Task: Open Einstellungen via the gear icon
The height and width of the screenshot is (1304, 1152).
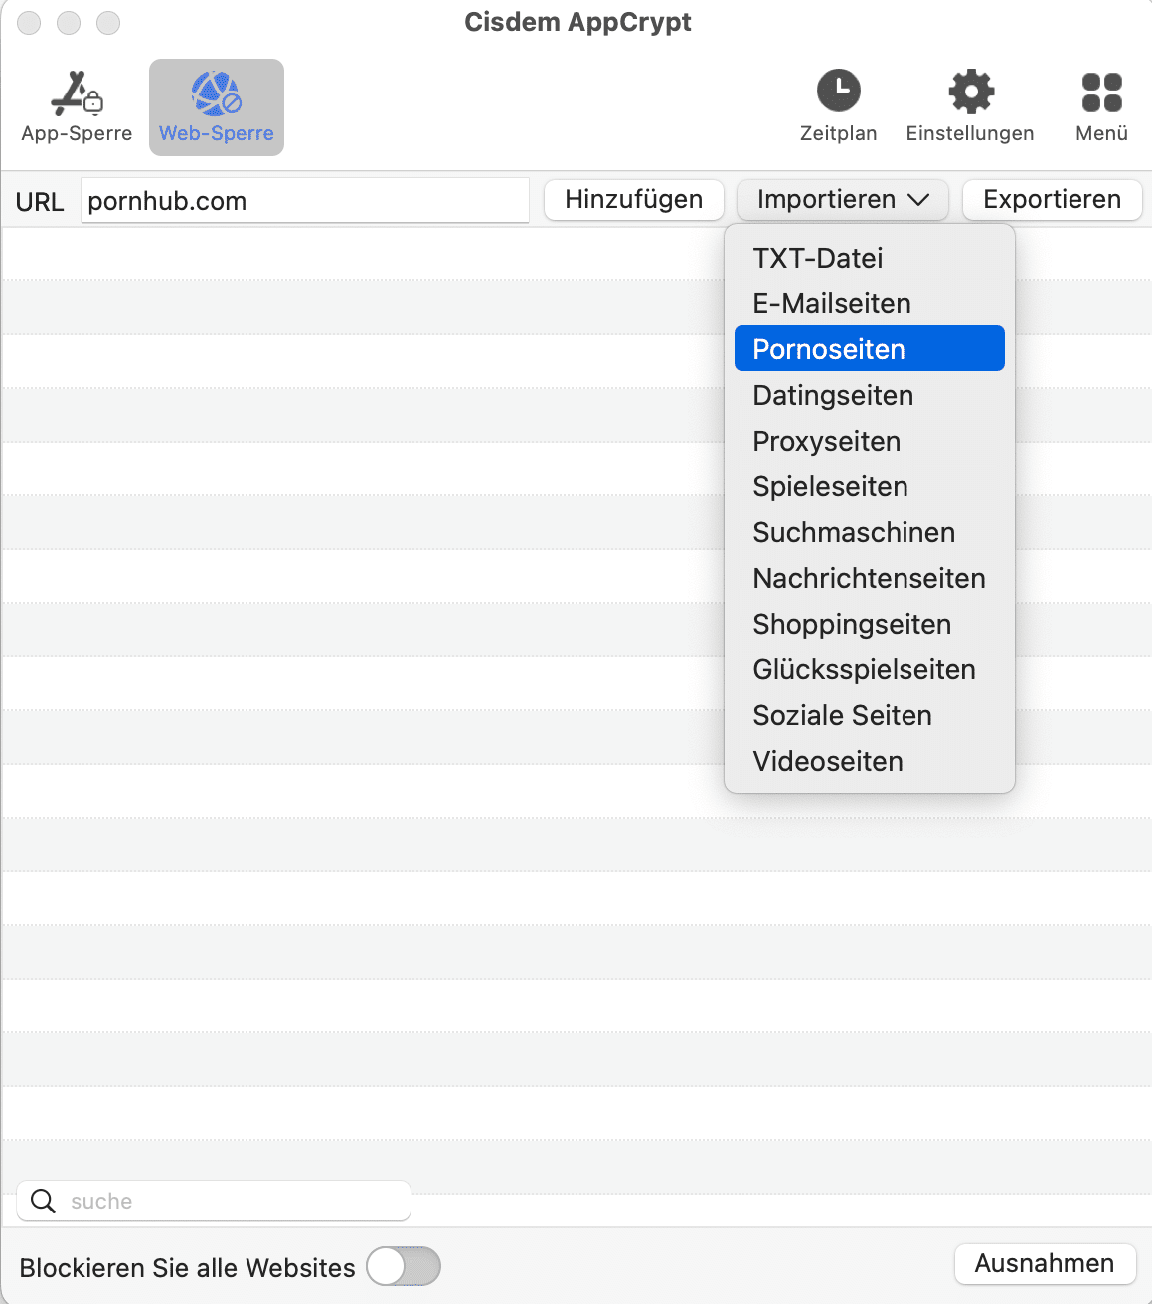Action: pos(970,91)
